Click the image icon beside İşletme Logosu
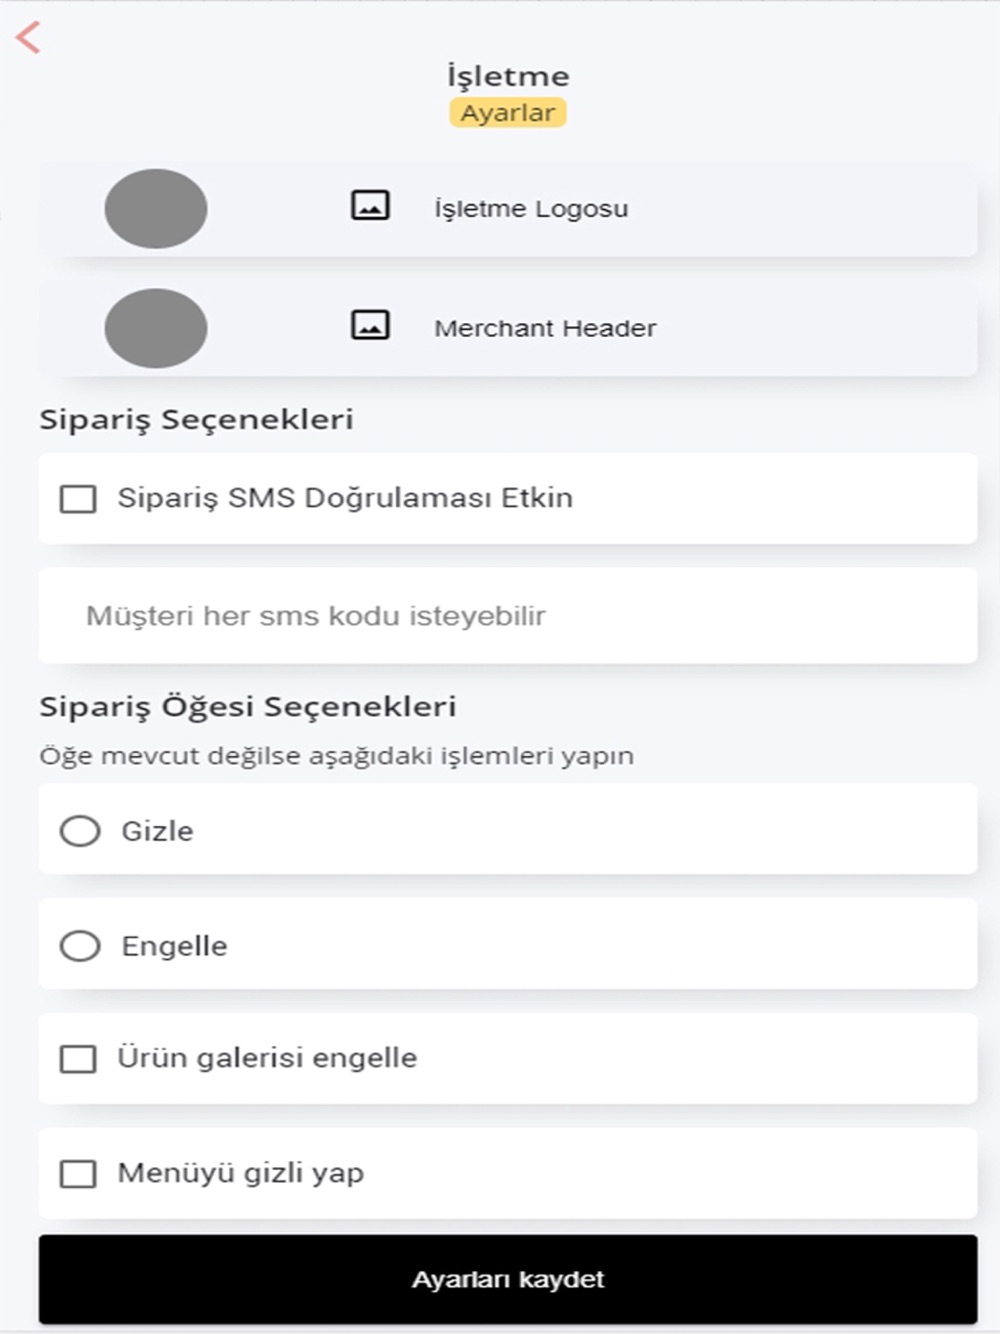 (370, 206)
